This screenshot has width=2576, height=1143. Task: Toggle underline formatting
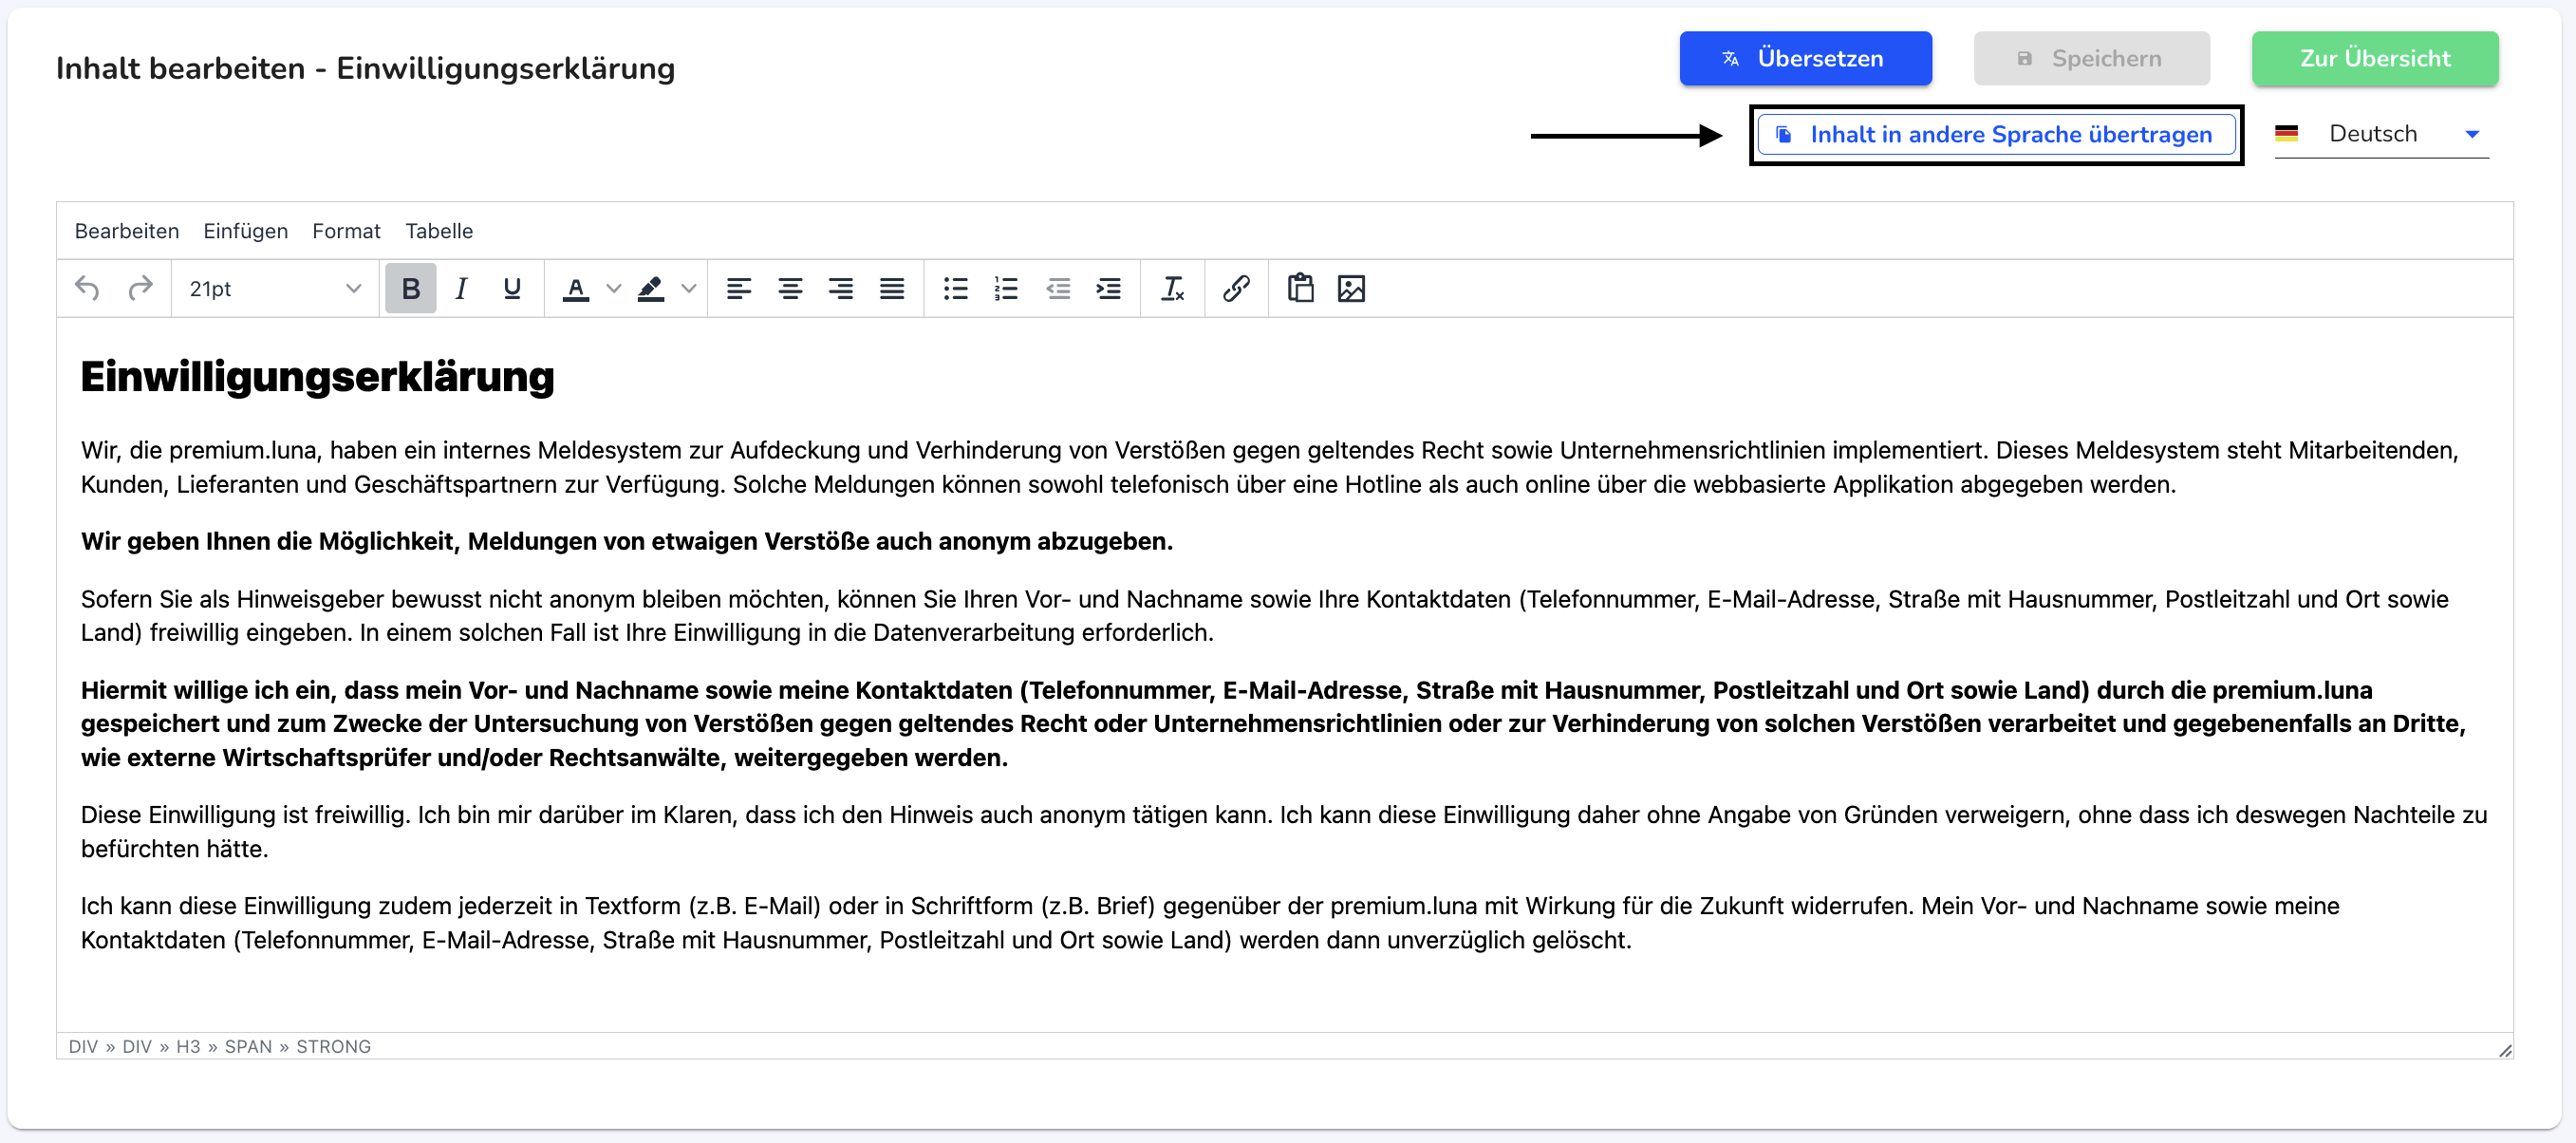coord(512,288)
